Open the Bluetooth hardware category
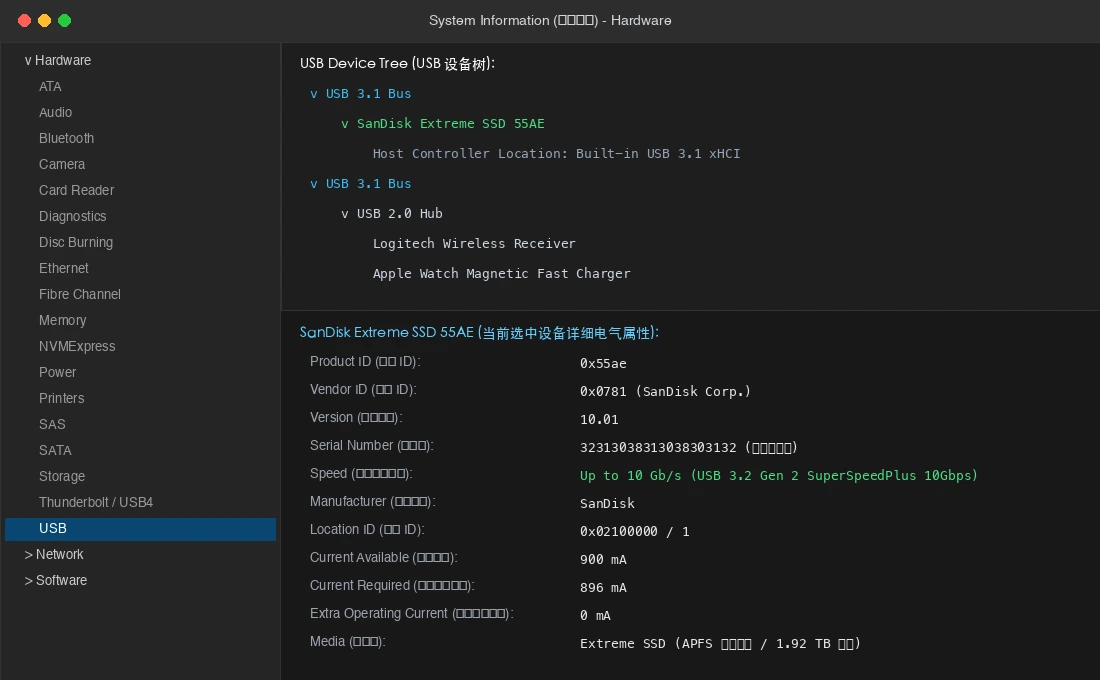Viewport: 1100px width, 680px height. (67, 138)
